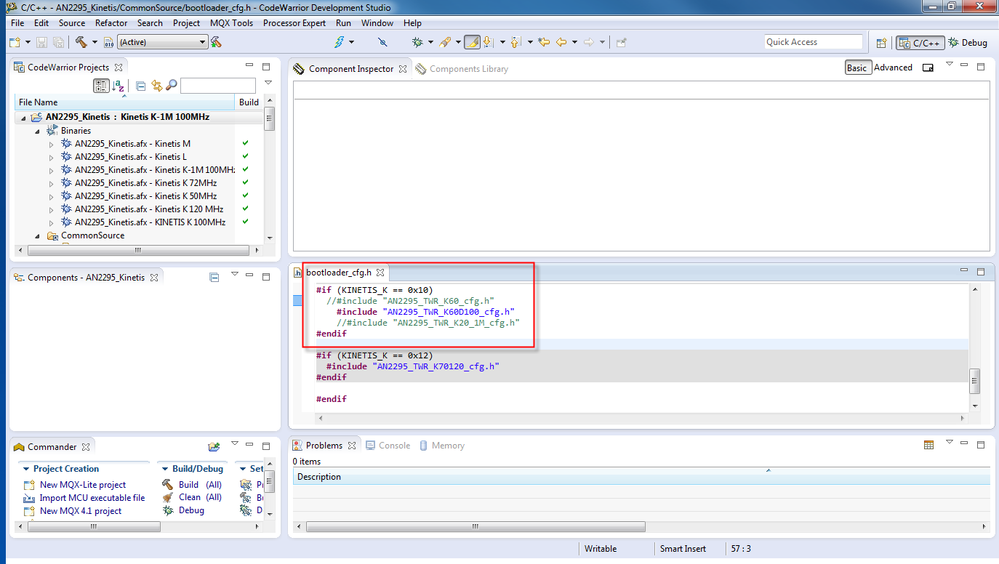
Task: Toggle the C/C++ perspective button
Action: pyautogui.click(x=918, y=43)
